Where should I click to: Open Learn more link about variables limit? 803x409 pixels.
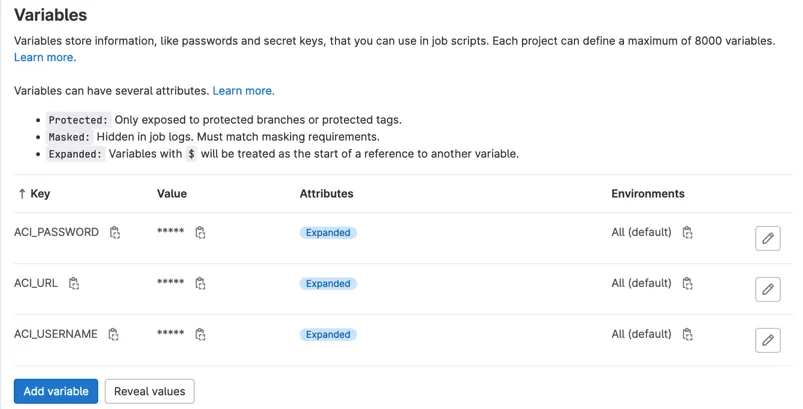point(45,57)
